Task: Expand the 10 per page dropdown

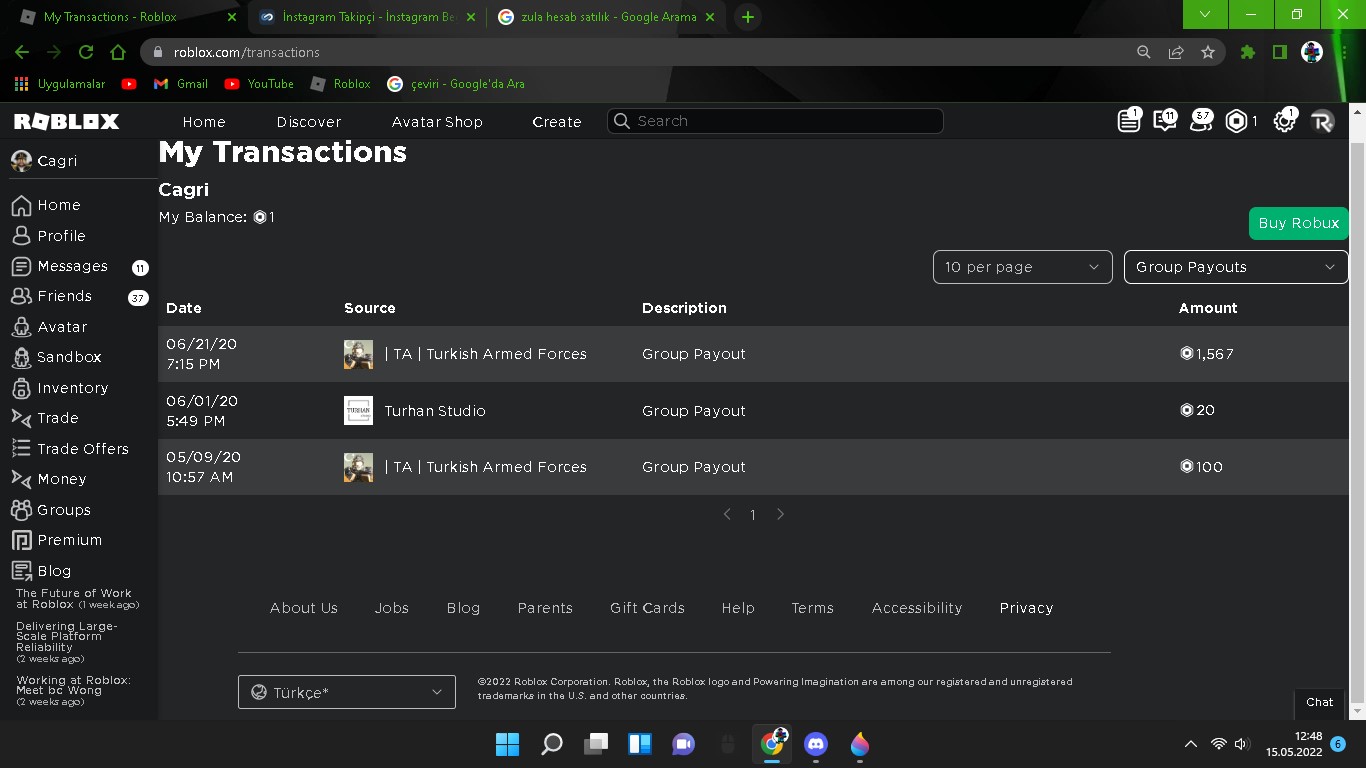Action: click(1022, 267)
